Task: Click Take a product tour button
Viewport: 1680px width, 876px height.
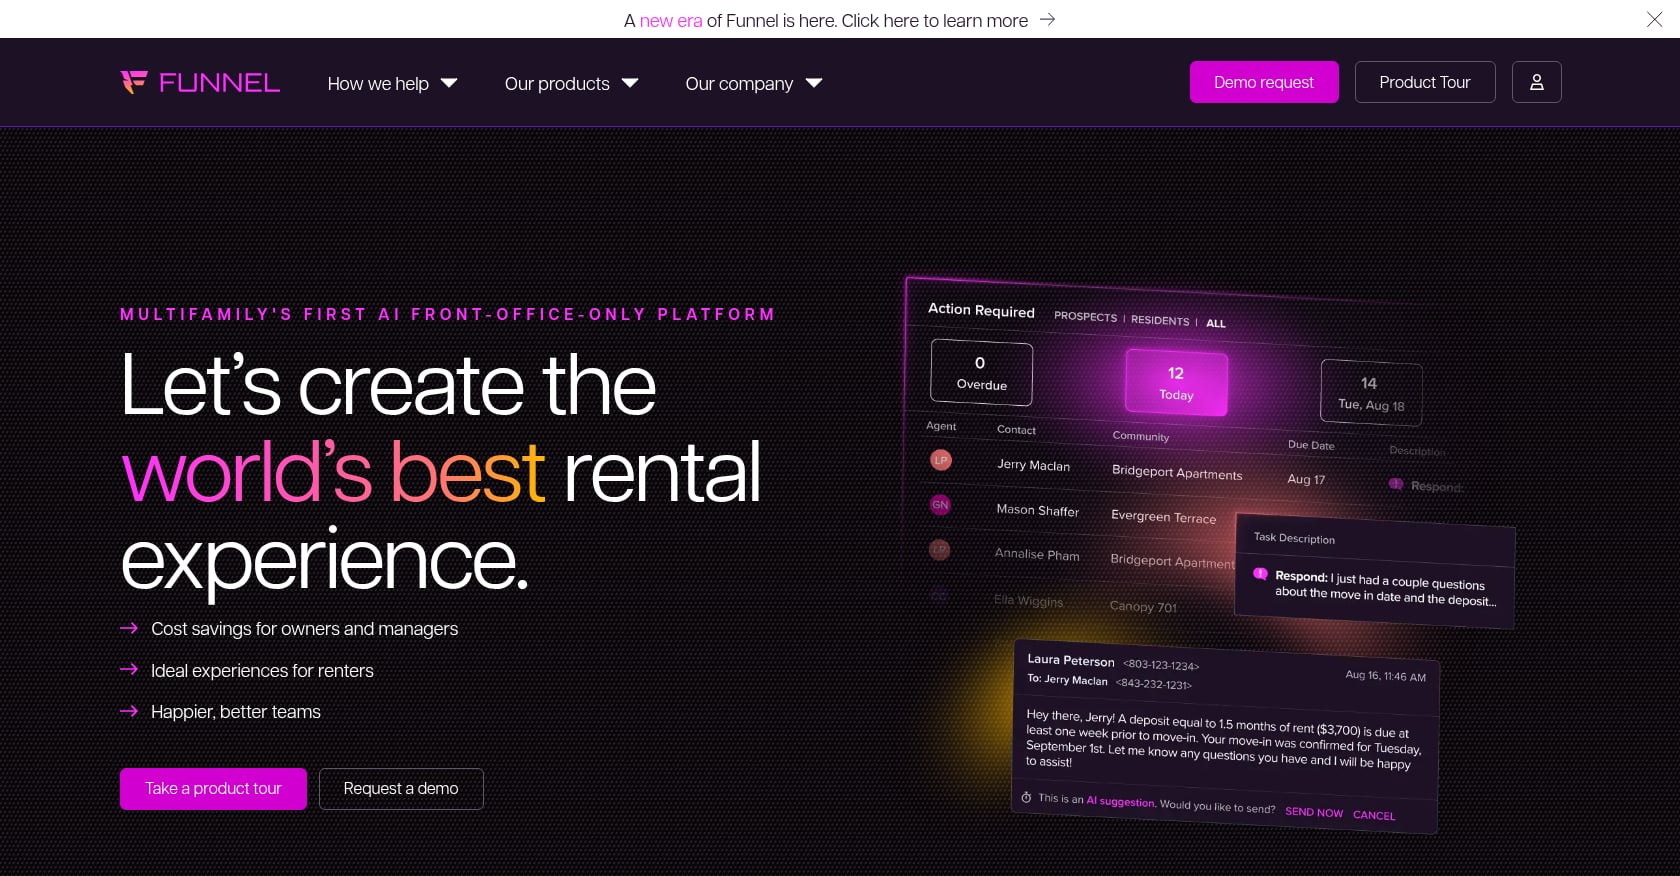Action: (x=213, y=789)
